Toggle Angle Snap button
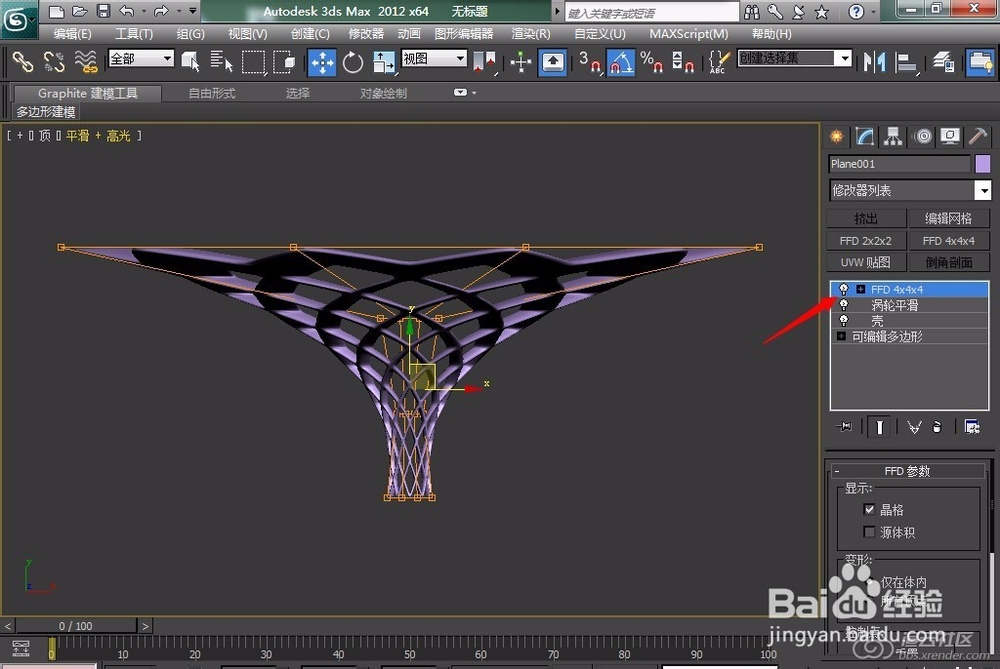1000x669 pixels. [621, 62]
